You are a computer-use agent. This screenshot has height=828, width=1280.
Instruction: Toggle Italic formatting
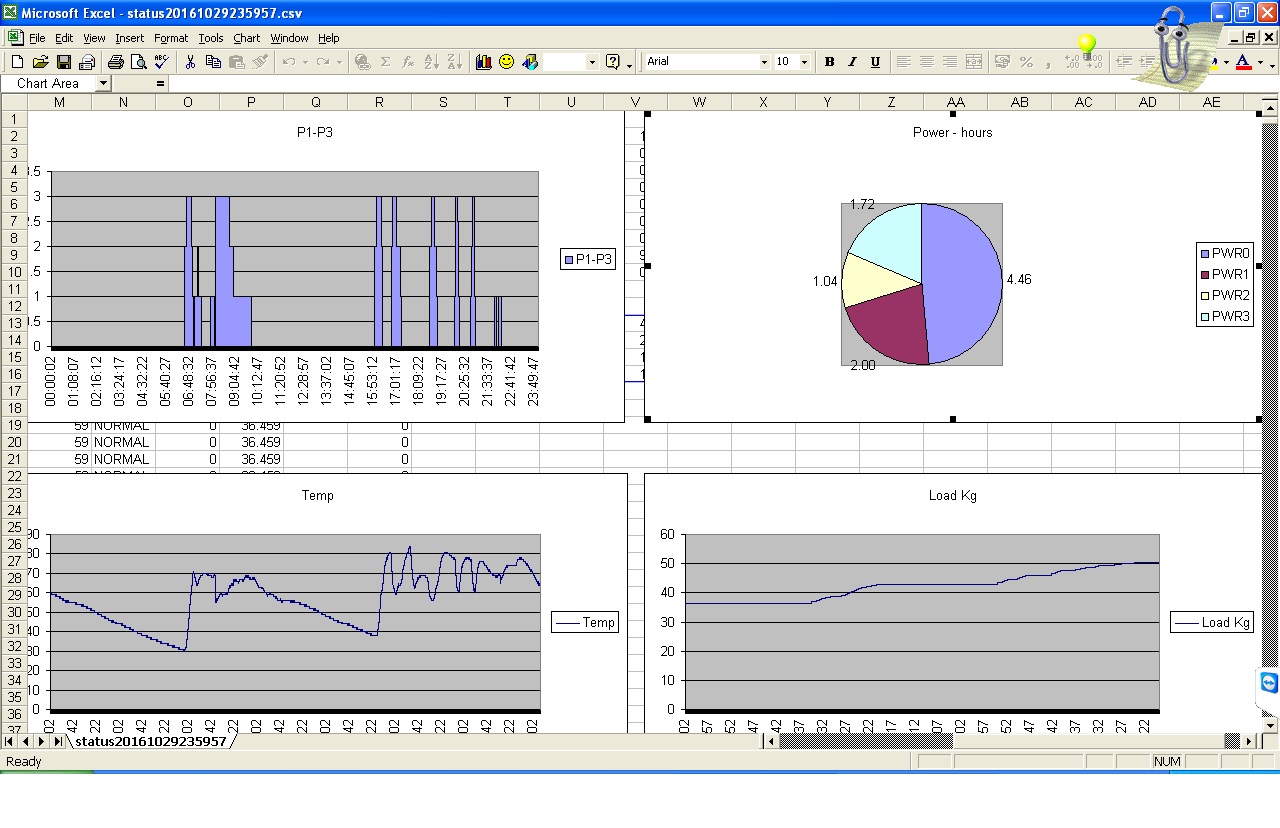[x=852, y=62]
